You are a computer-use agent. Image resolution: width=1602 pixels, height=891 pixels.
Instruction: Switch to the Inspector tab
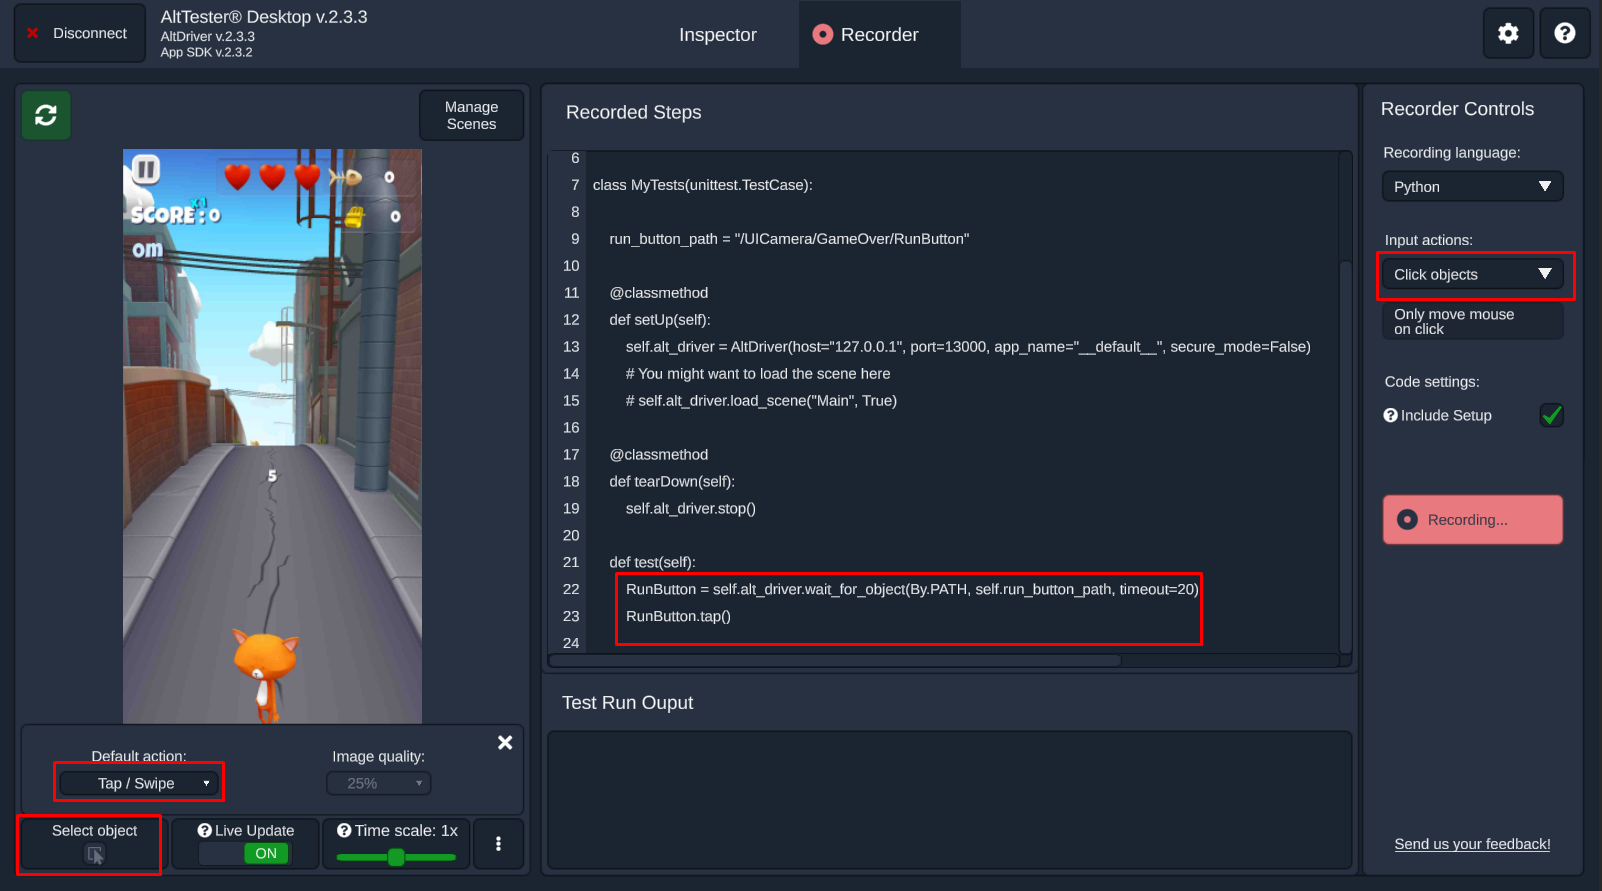pyautogui.click(x=718, y=35)
